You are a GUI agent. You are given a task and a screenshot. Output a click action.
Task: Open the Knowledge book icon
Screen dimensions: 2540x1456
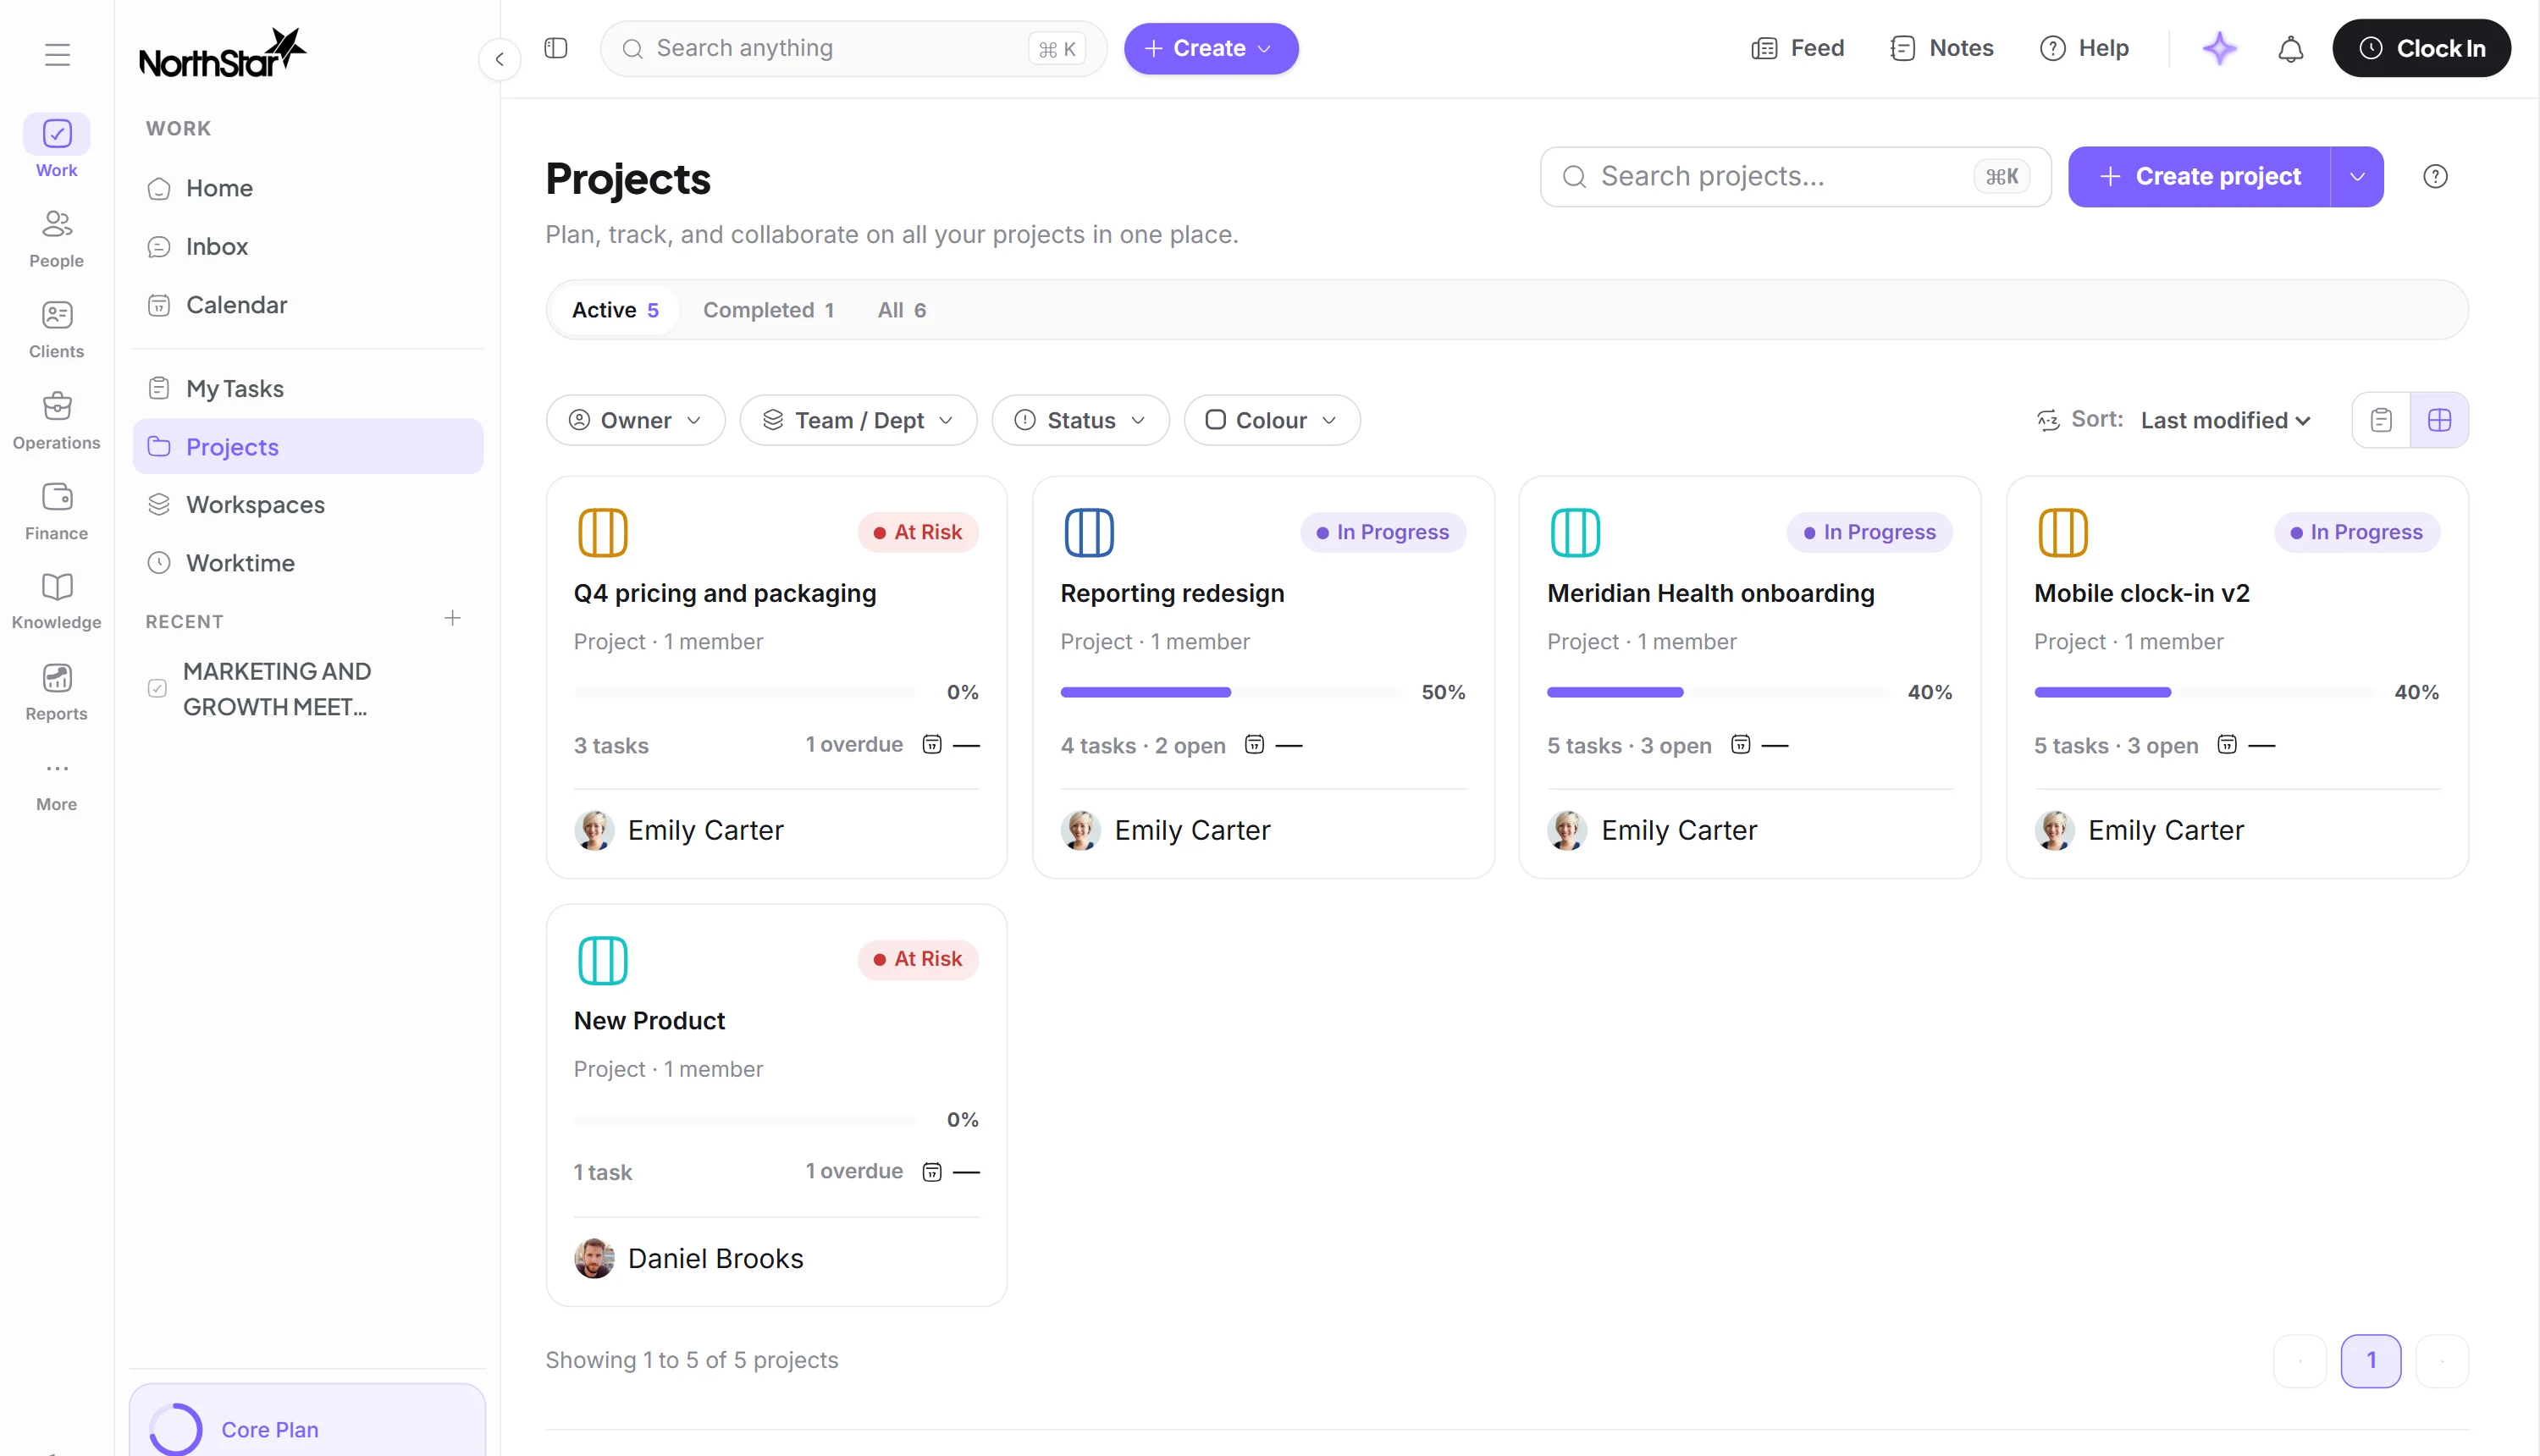pos(57,586)
